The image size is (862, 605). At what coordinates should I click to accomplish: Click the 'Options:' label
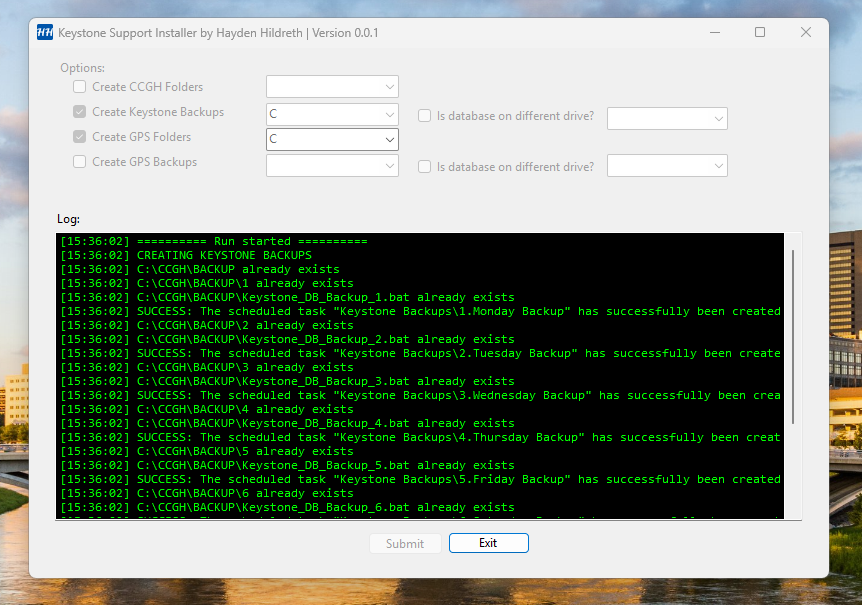pos(82,68)
